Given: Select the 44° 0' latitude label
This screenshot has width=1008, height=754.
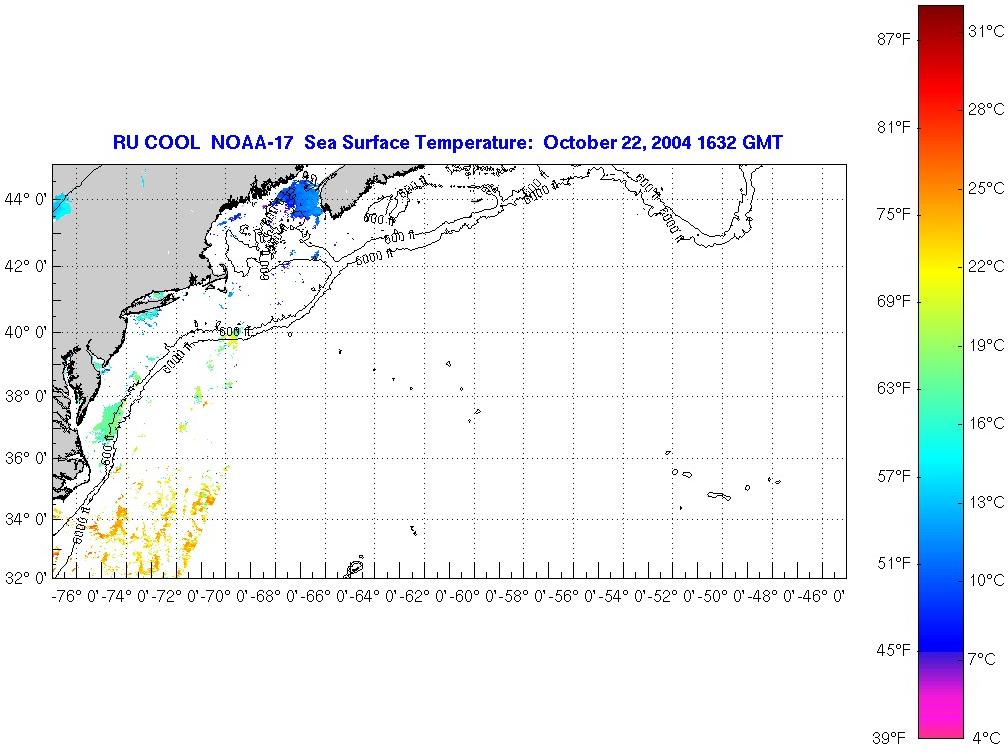Looking at the screenshot, I should click(x=25, y=199).
